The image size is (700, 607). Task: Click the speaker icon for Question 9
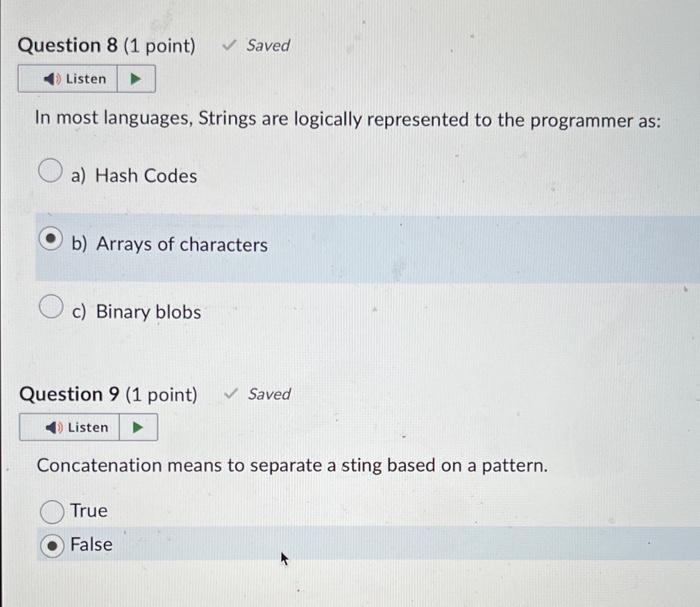click(54, 428)
